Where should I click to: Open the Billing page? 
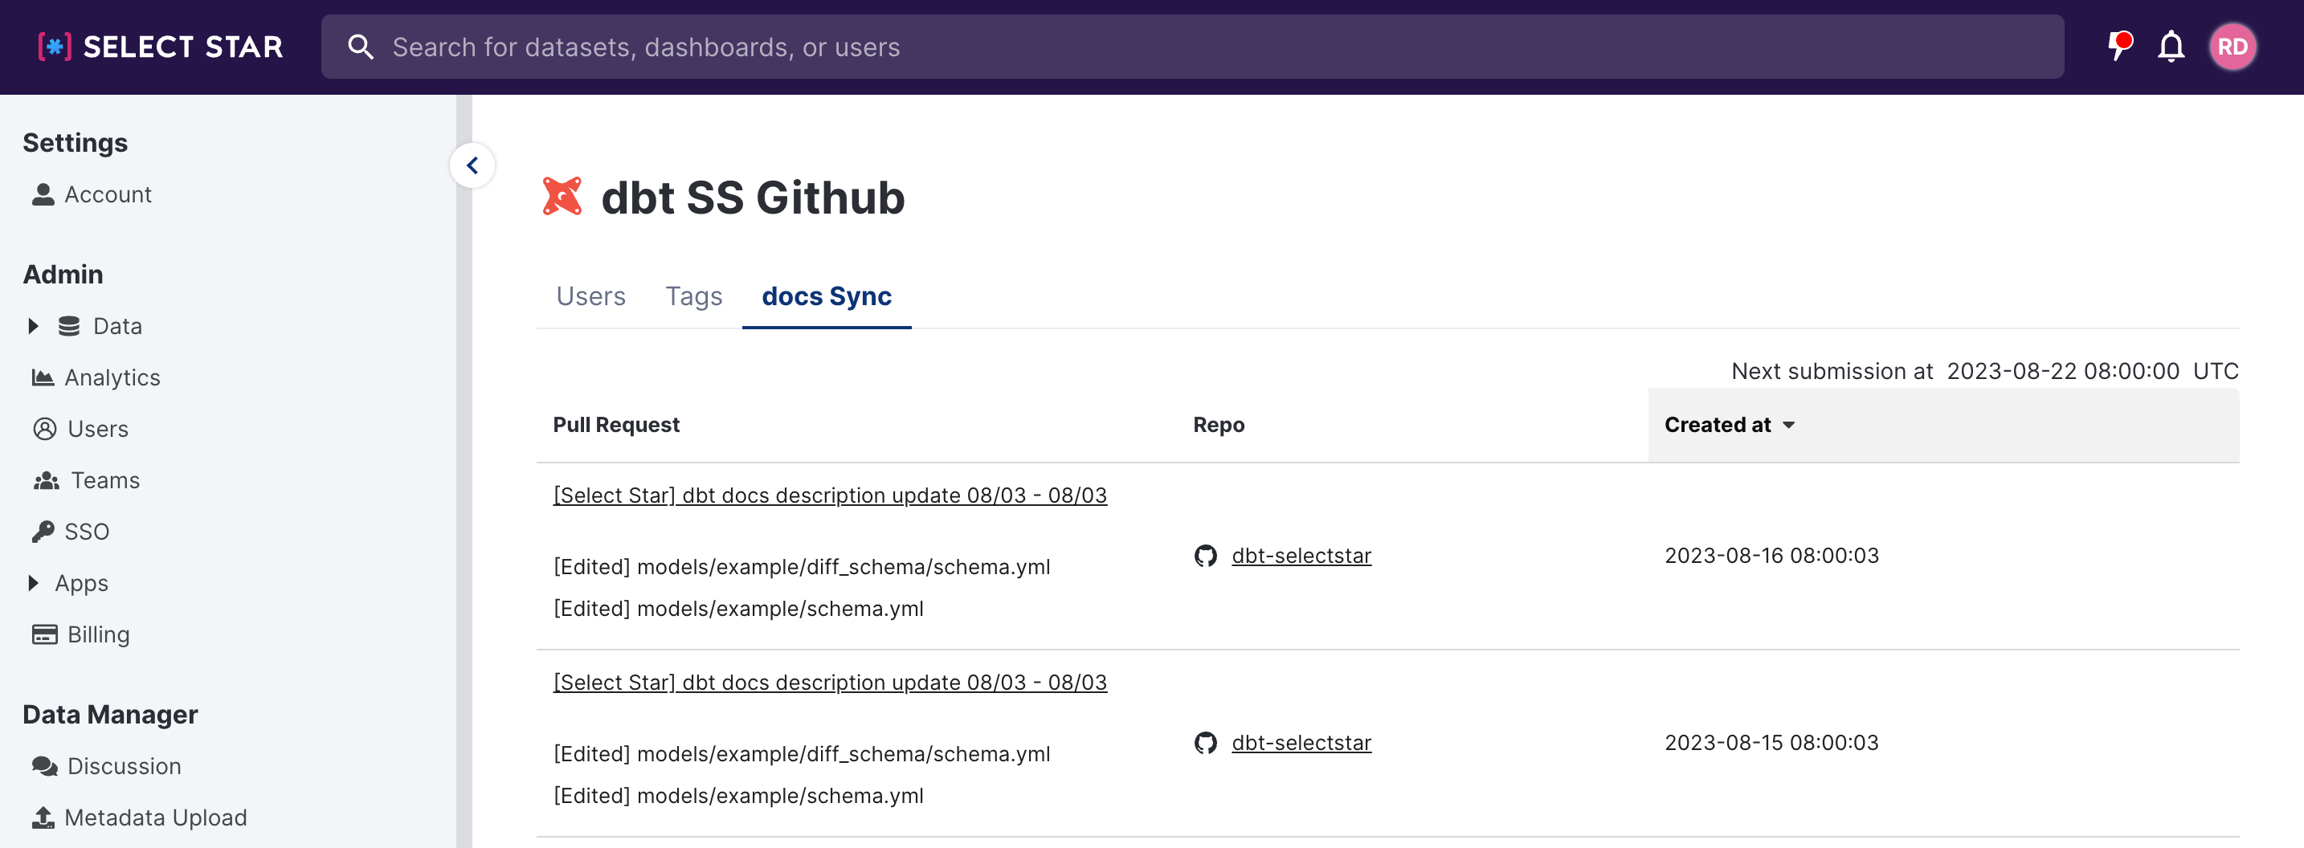point(98,635)
